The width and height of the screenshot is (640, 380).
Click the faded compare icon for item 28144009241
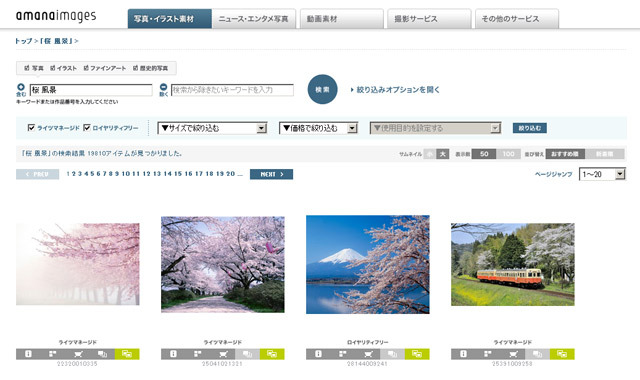tap(392, 354)
